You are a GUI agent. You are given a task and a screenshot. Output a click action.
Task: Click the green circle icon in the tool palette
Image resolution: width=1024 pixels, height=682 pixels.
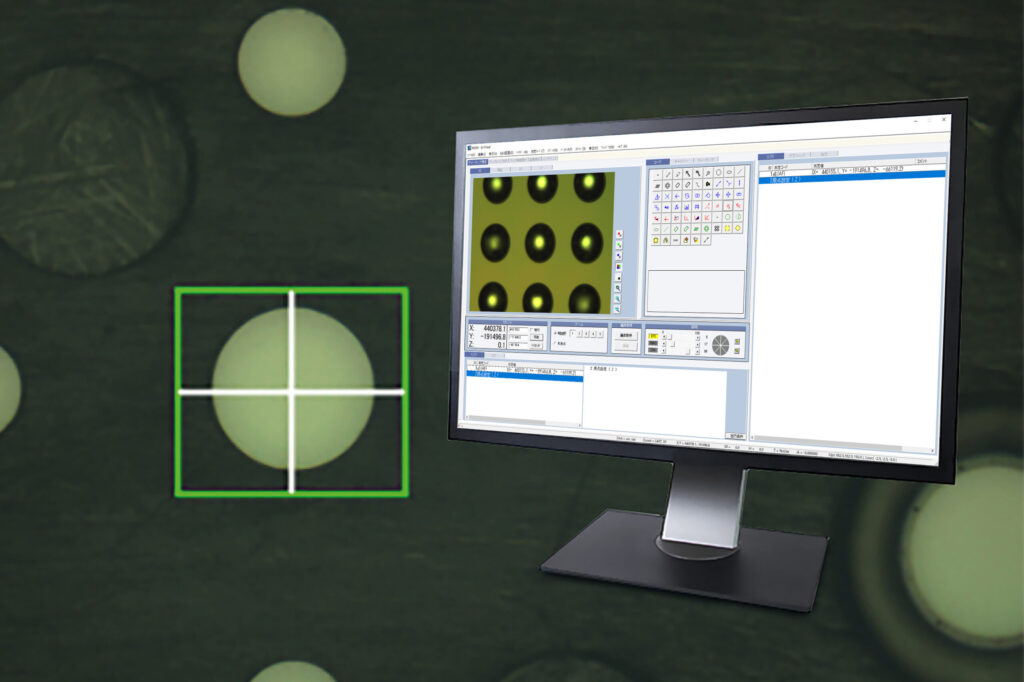(729, 216)
